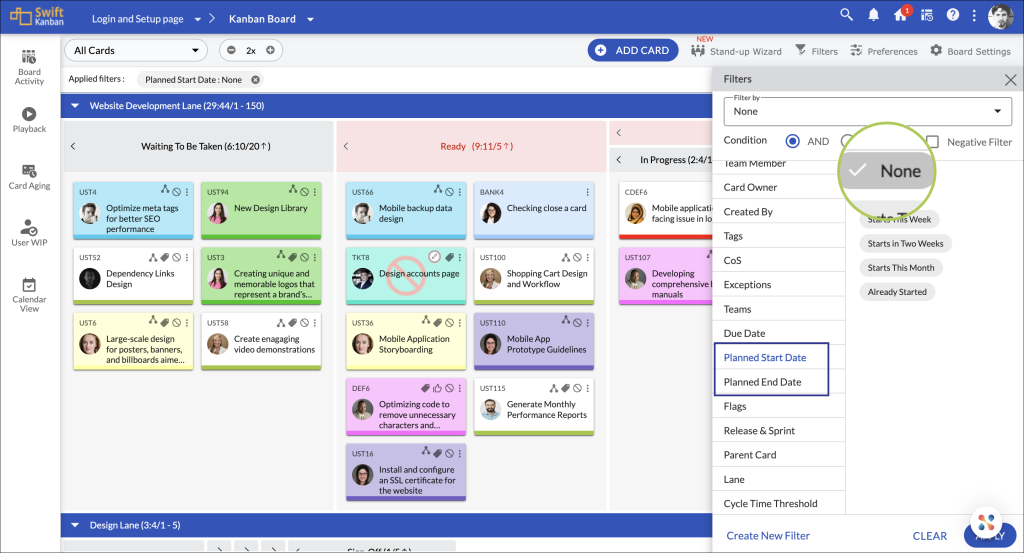Open the Mobile backup data design card

(406, 210)
